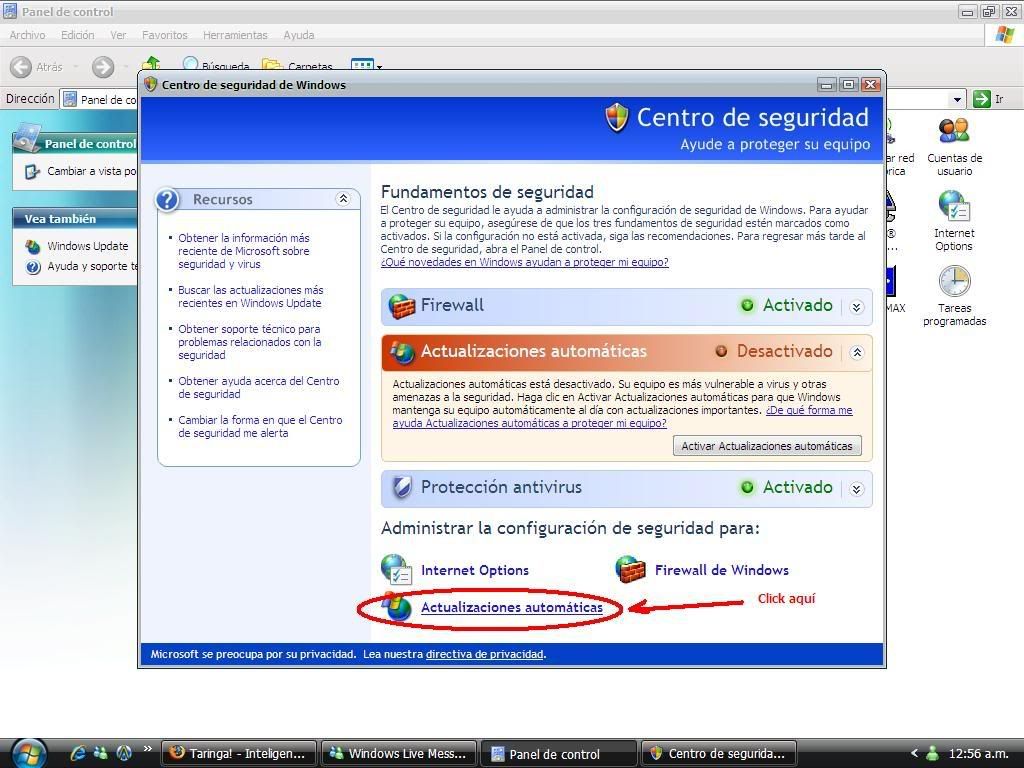Click Activar Actualizaciones automáticas button
The width and height of the screenshot is (1024, 768).
tap(767, 446)
